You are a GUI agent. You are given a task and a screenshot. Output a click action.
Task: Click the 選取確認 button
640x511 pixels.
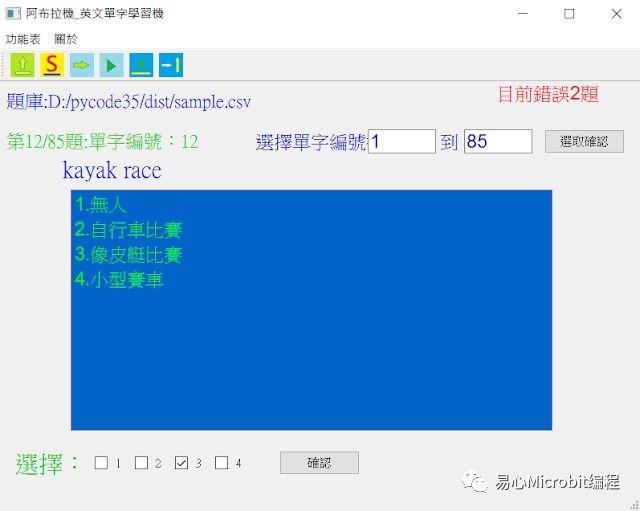[584, 142]
